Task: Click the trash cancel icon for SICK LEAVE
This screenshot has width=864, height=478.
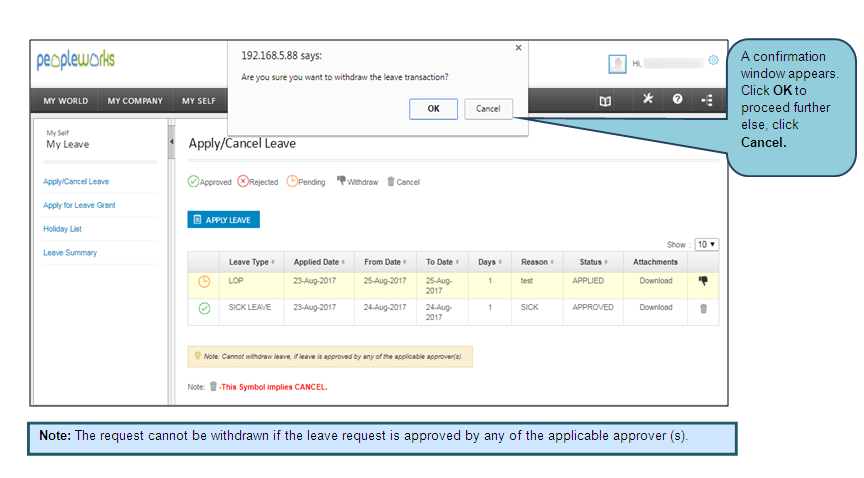Action: pos(703,308)
